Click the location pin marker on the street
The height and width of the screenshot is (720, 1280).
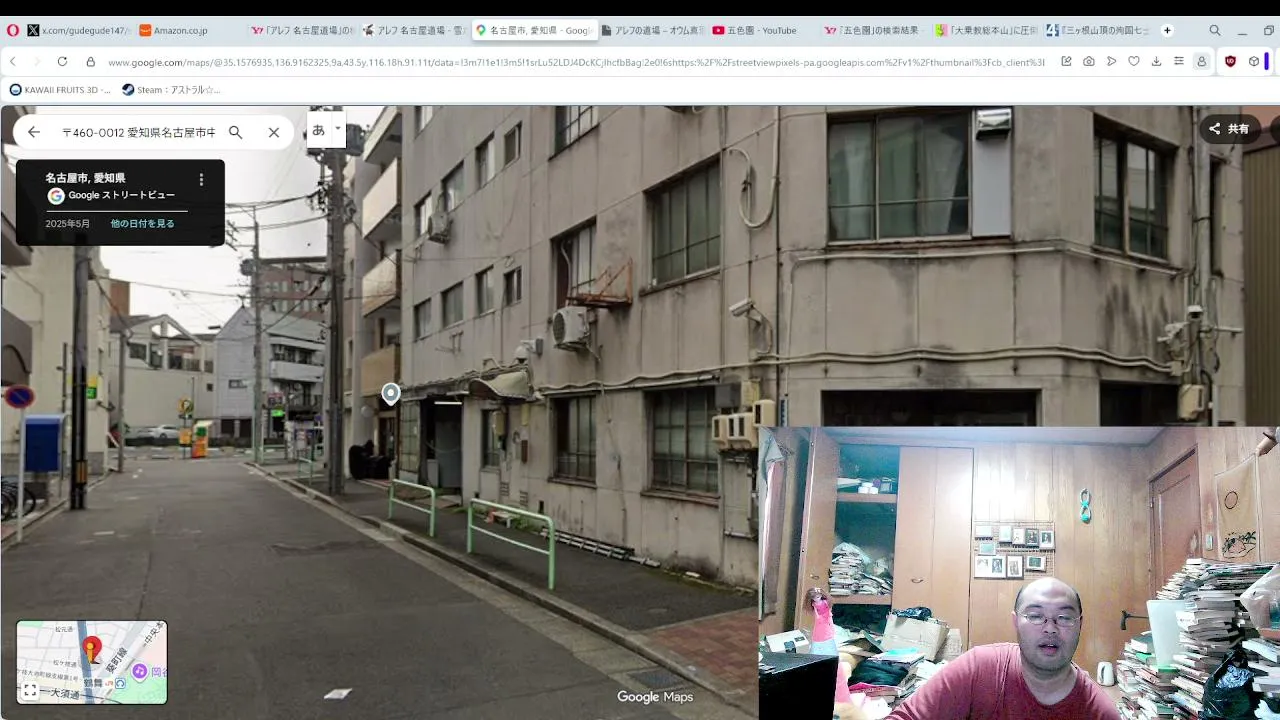[x=391, y=394]
